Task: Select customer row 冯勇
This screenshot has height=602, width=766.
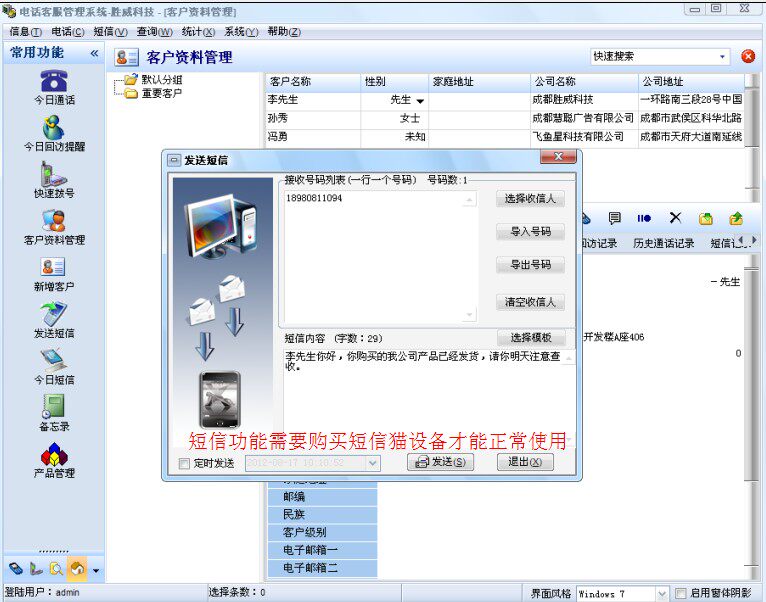Action: 505,137
